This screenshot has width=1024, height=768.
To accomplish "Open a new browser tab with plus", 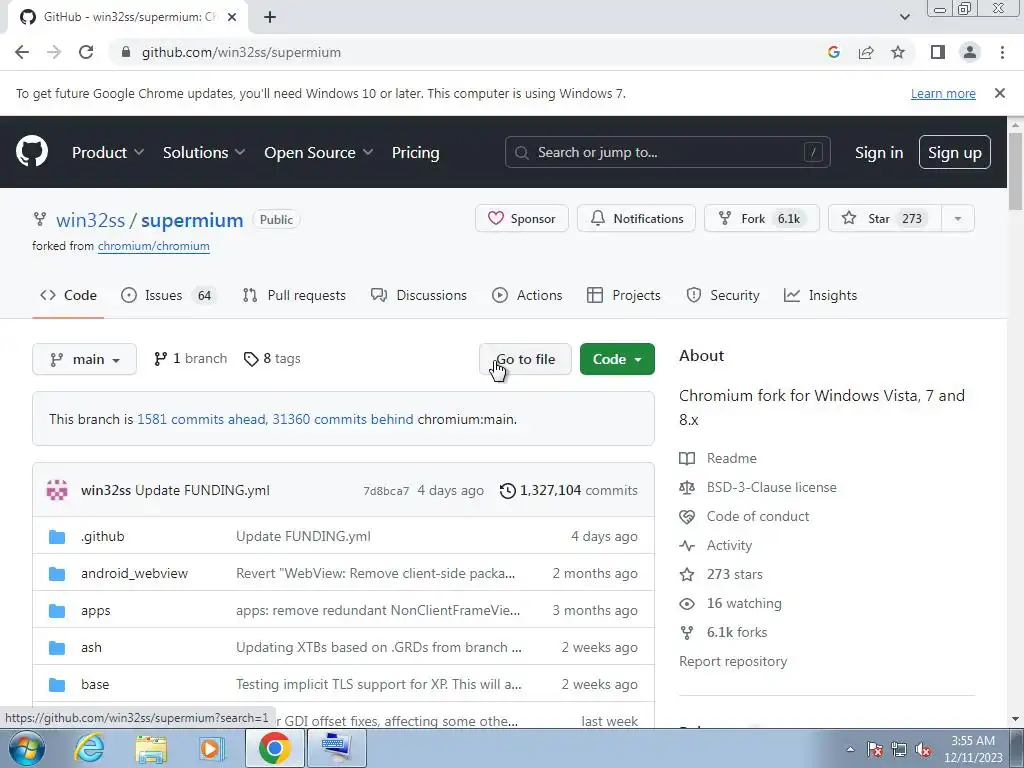I will click(x=270, y=17).
